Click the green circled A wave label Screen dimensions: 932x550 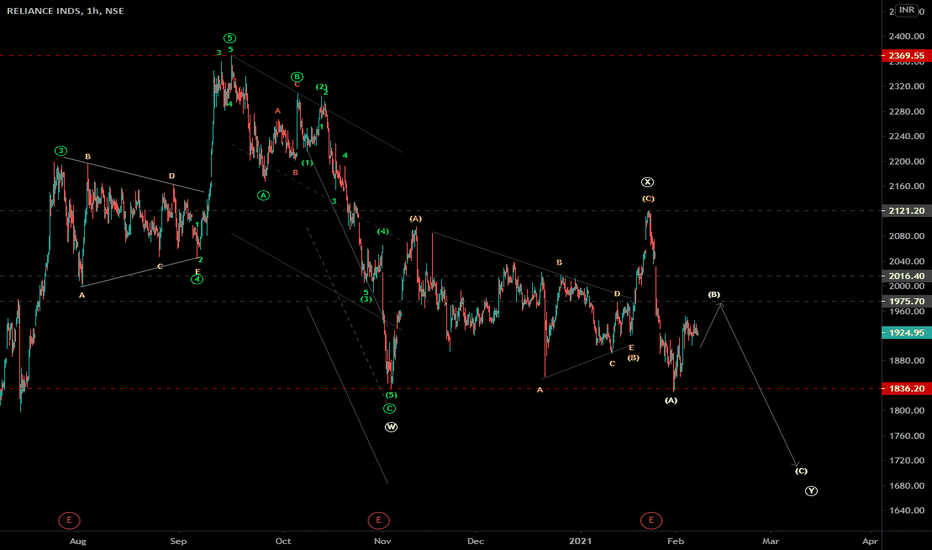click(x=263, y=195)
